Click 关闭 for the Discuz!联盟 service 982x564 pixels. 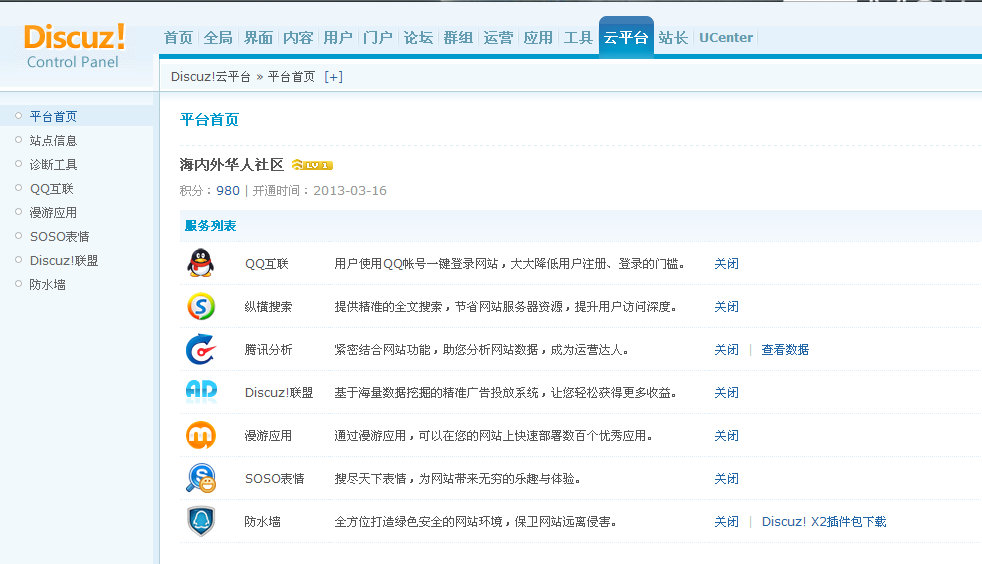726,392
